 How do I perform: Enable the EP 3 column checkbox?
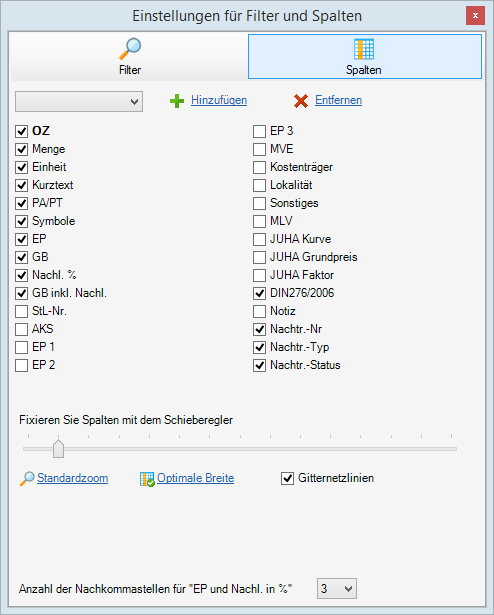259,131
